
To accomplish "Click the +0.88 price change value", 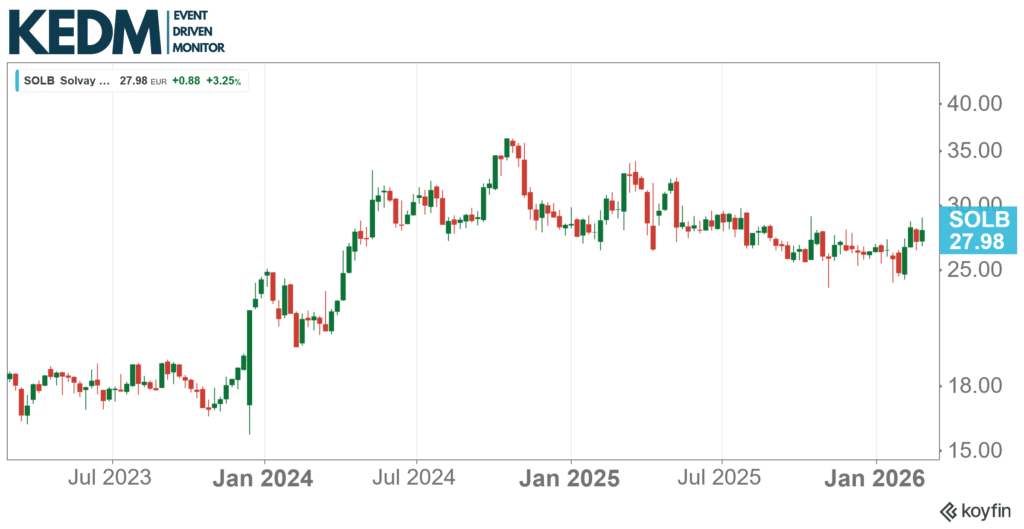I will click(184, 80).
